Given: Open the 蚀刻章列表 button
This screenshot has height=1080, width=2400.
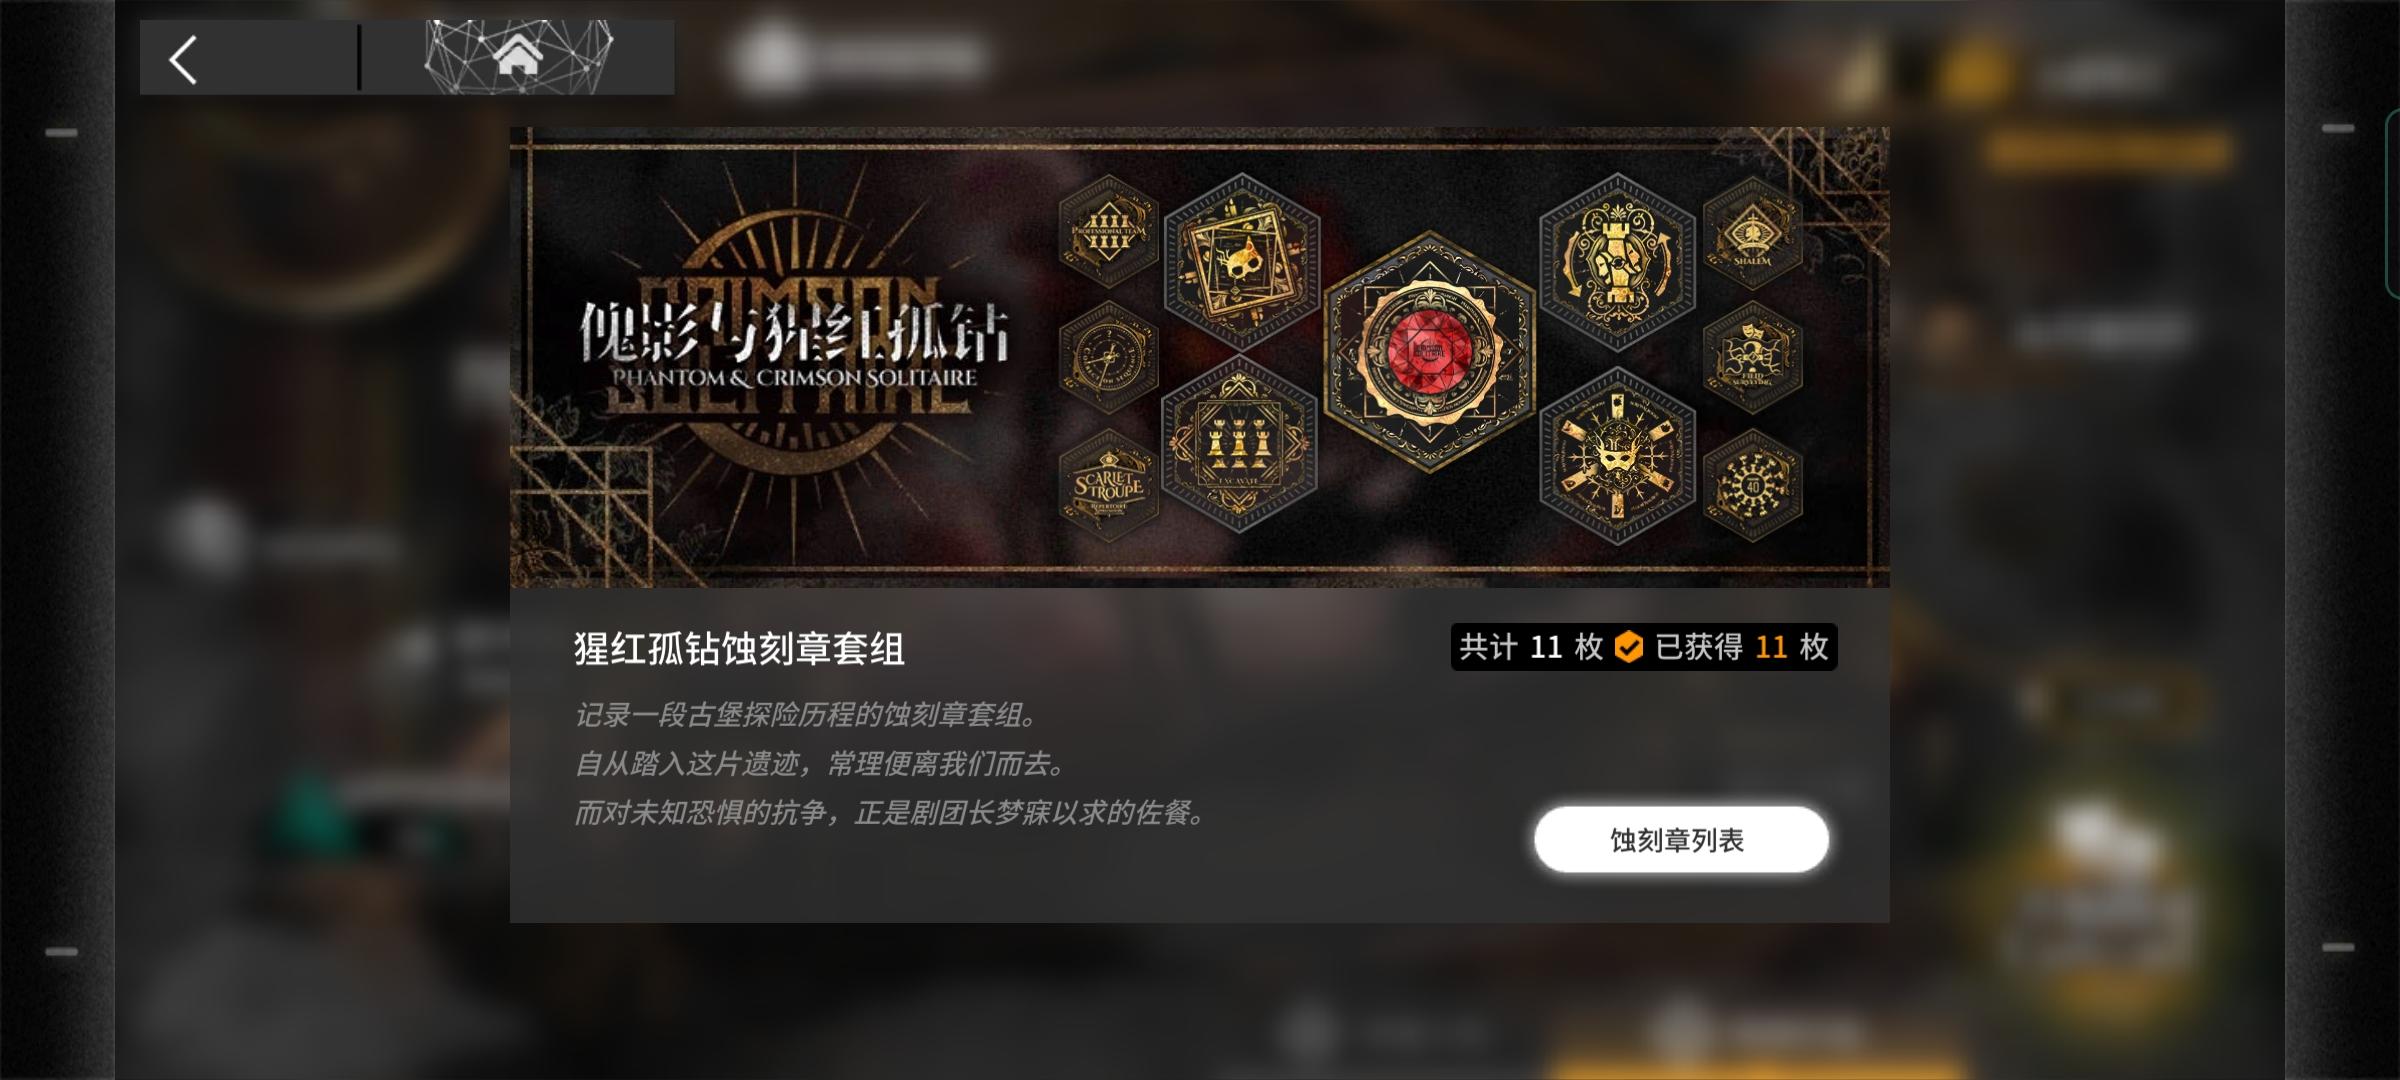Looking at the screenshot, I should coord(1681,840).
